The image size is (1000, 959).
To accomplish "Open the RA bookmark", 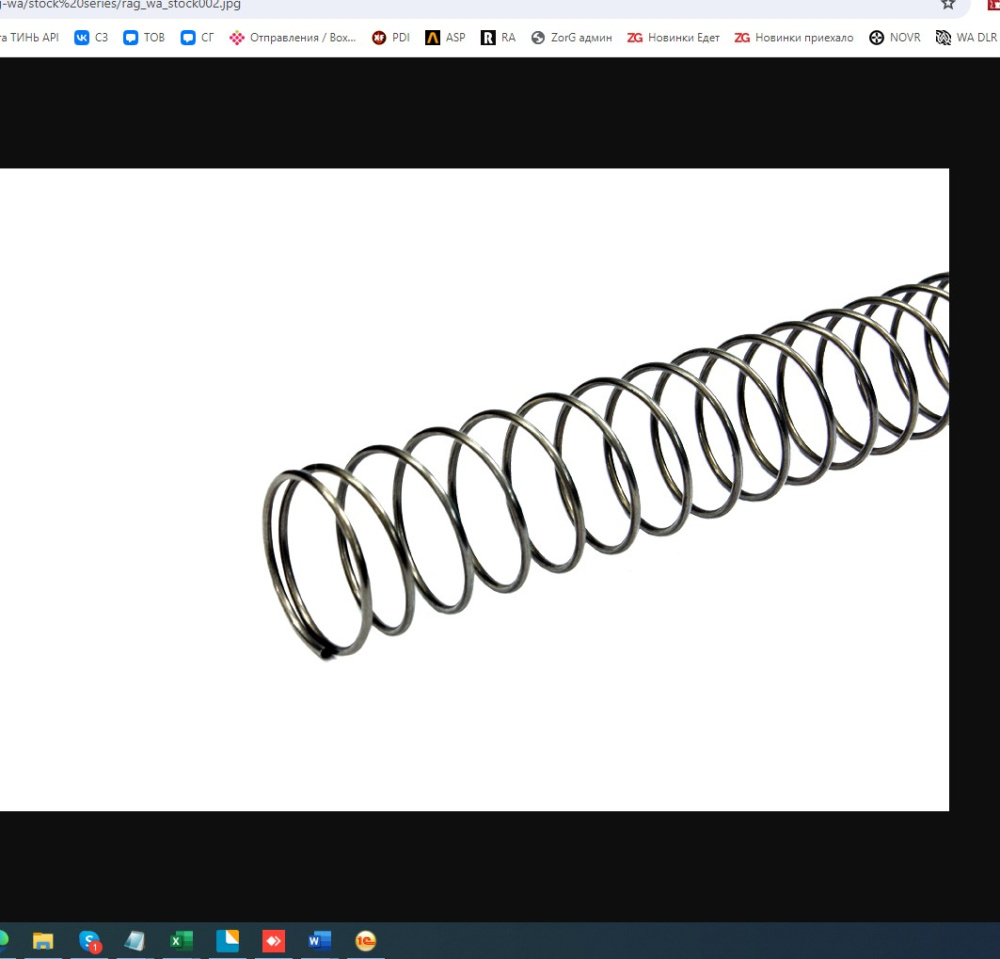I will [x=498, y=38].
